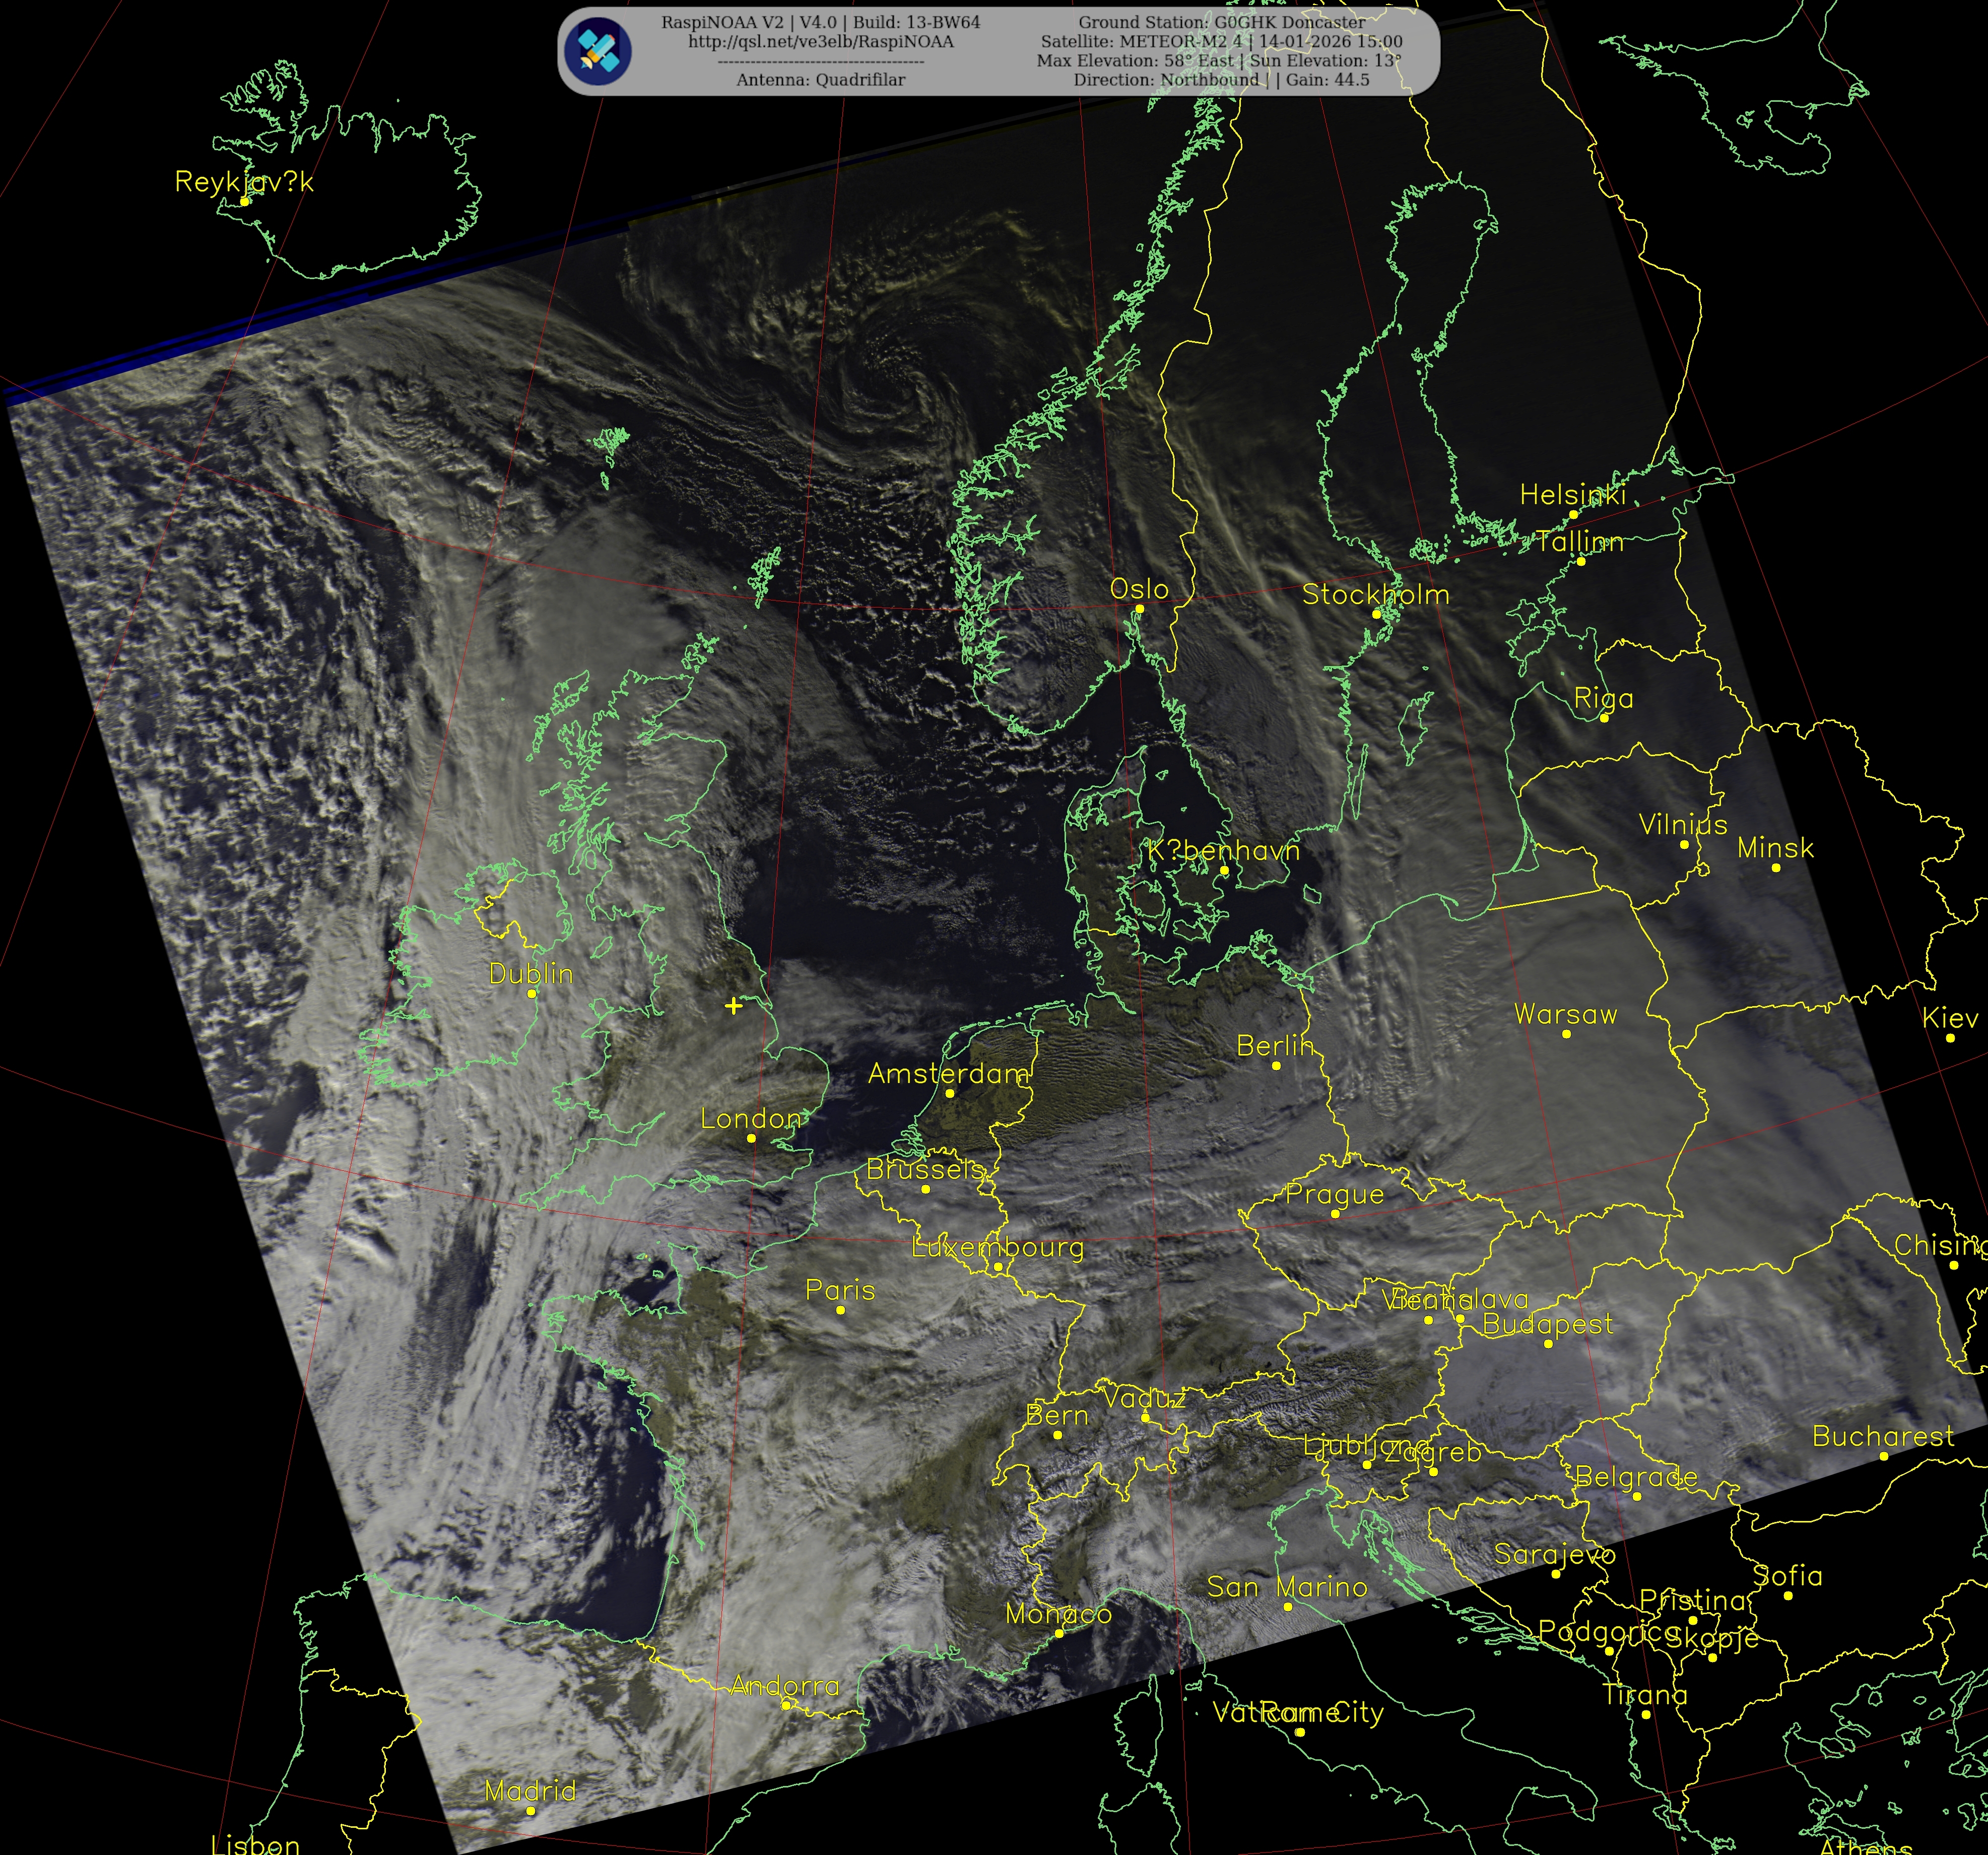Image resolution: width=1988 pixels, height=1855 pixels.
Task: Click the Reykjavik city dot marker
Action: click(244, 201)
